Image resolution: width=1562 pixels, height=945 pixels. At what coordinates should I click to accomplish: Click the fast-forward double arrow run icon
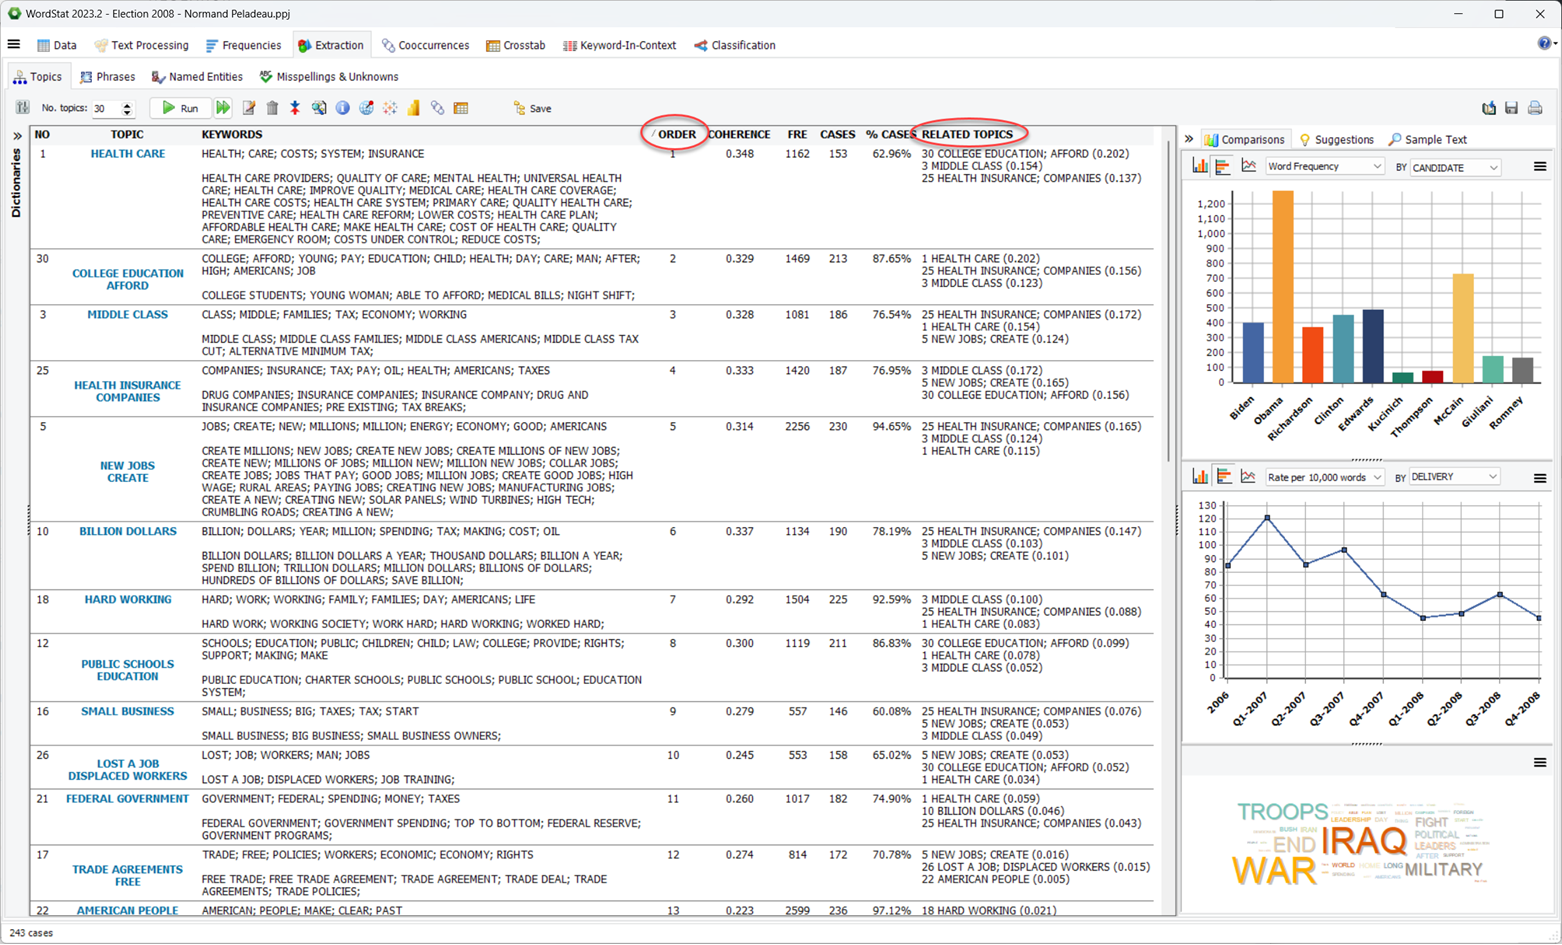[x=223, y=108]
